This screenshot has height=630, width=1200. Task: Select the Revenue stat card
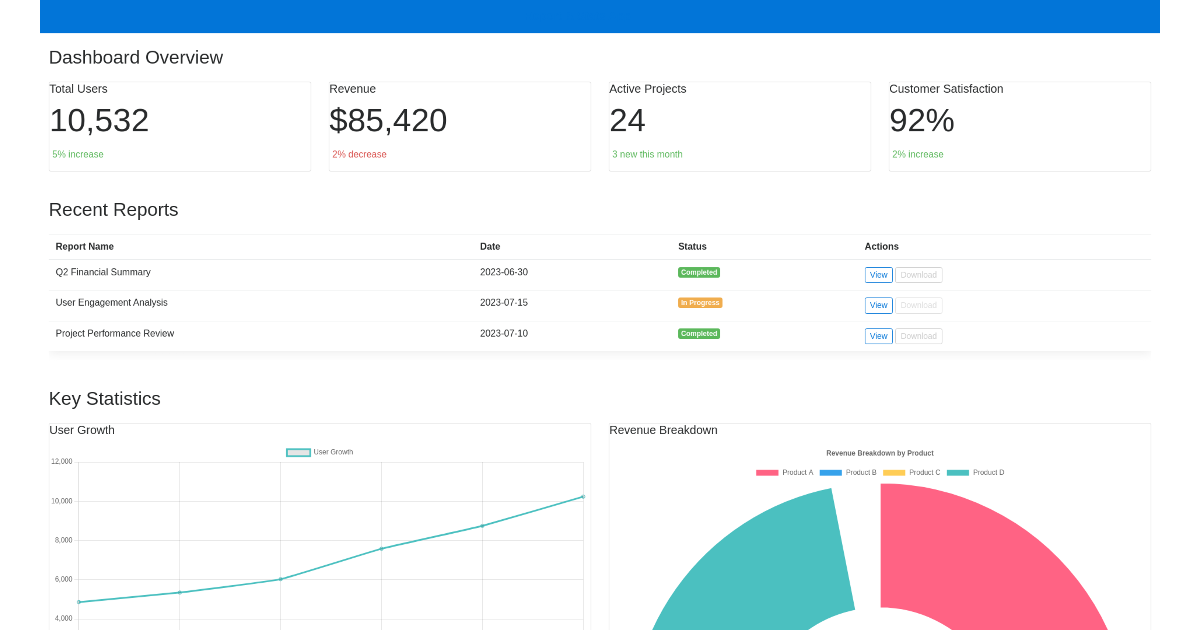click(460, 125)
